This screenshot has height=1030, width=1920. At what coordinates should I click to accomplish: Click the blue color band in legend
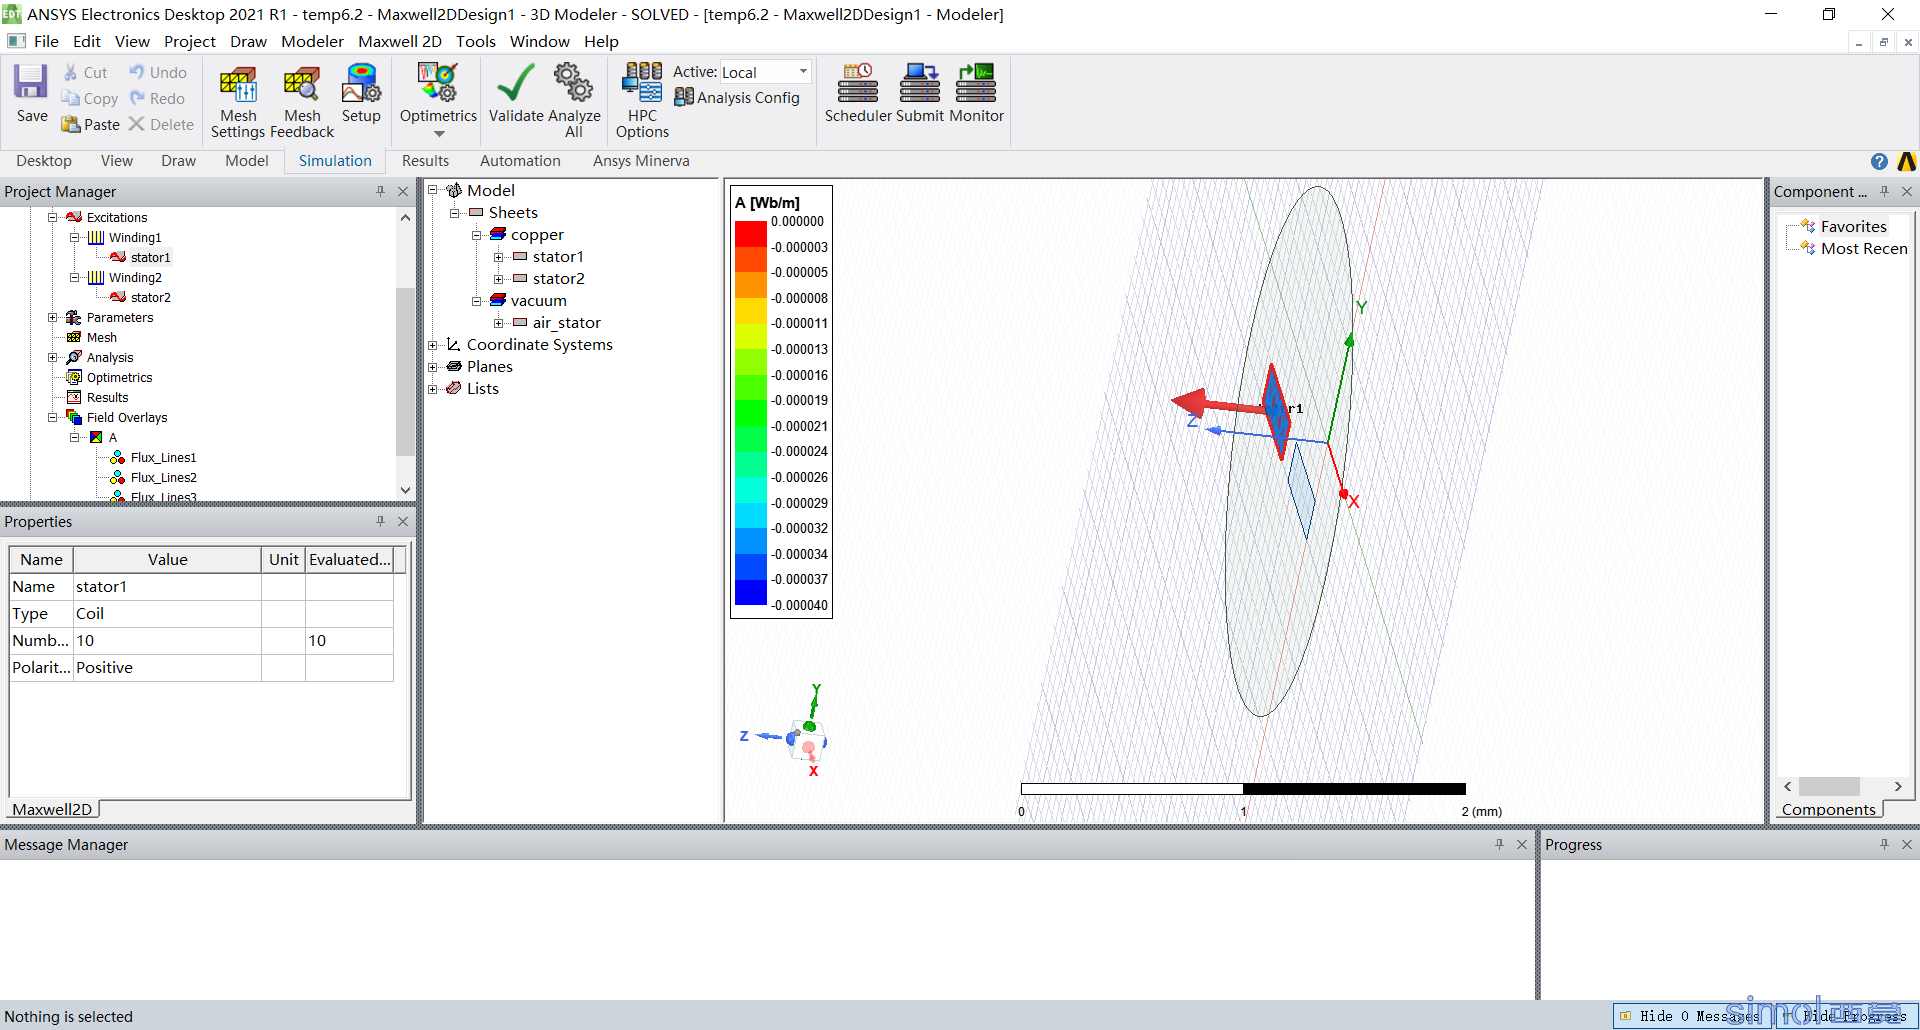click(751, 592)
